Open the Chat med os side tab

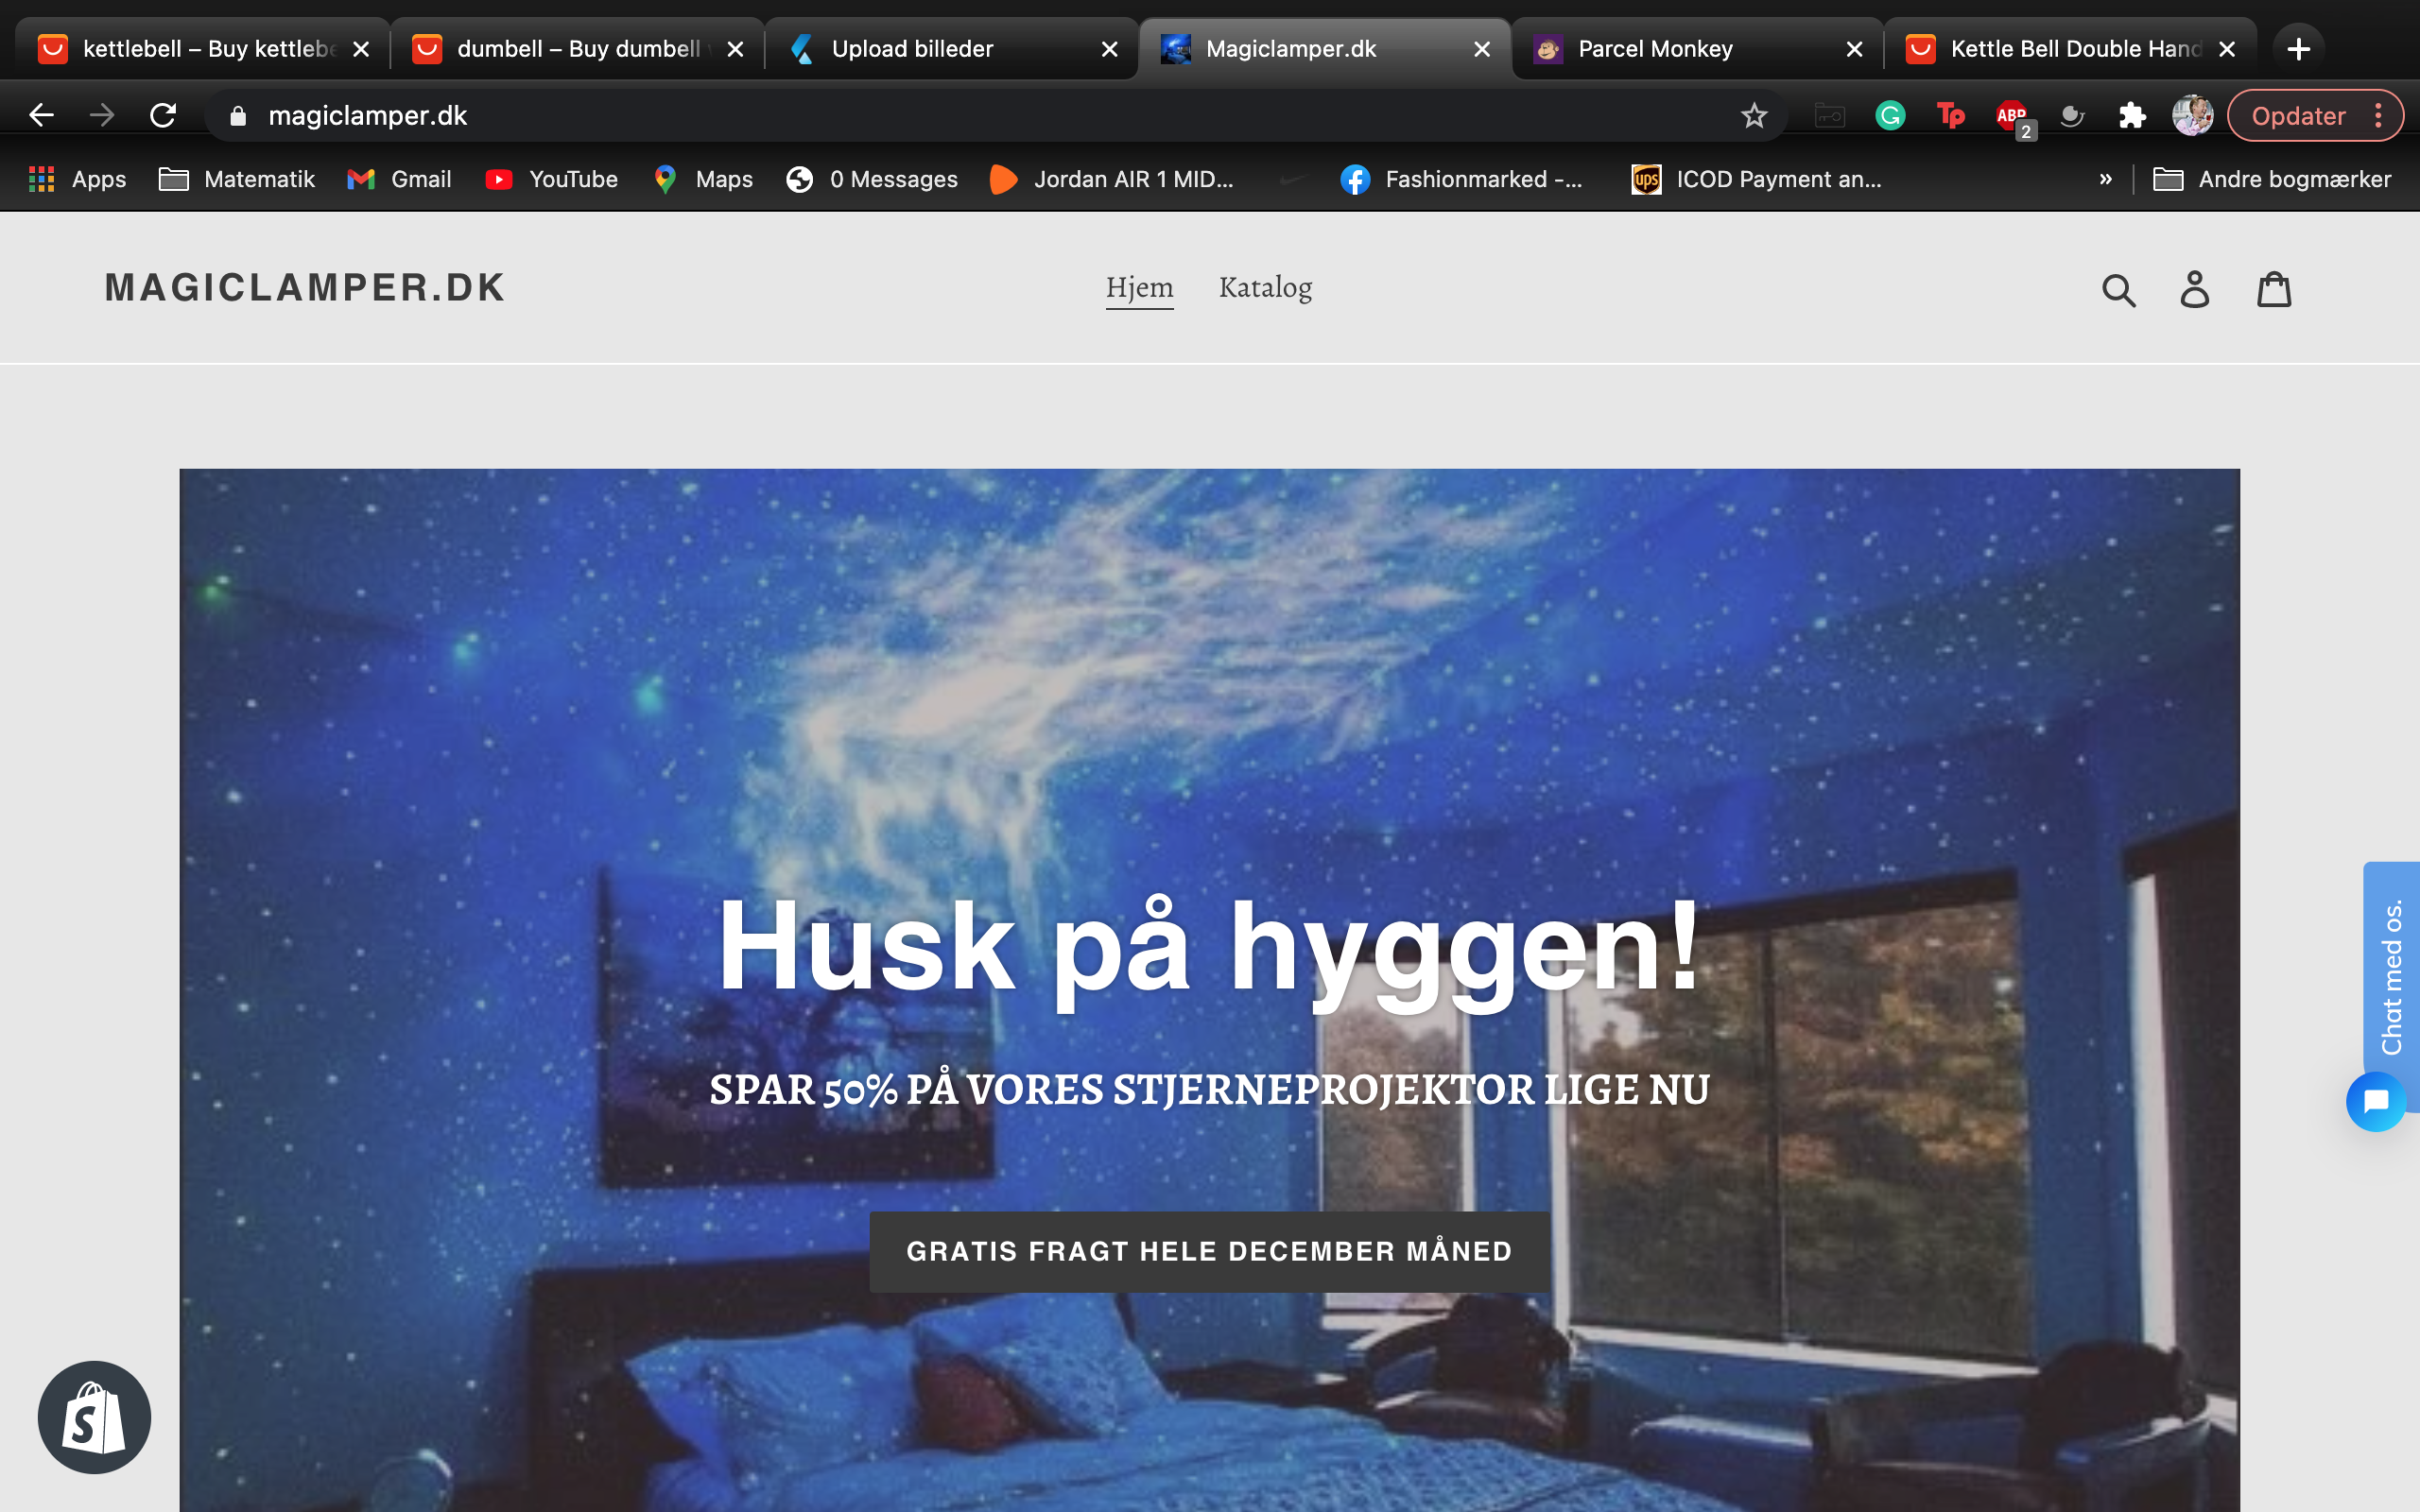[2391, 975]
